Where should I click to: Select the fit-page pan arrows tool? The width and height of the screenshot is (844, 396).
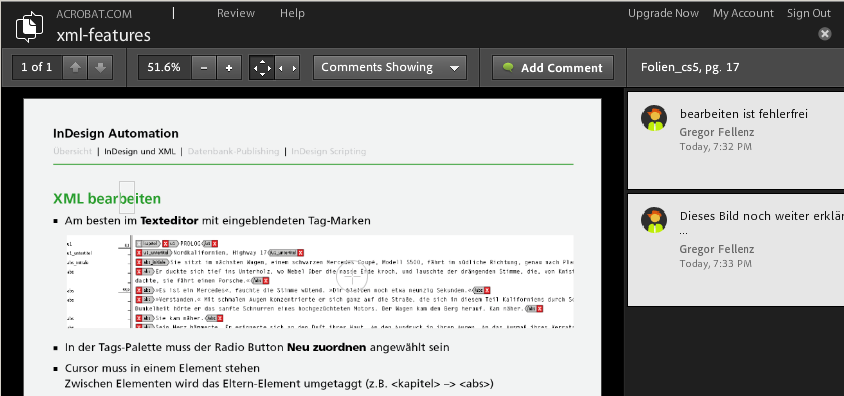coord(262,68)
